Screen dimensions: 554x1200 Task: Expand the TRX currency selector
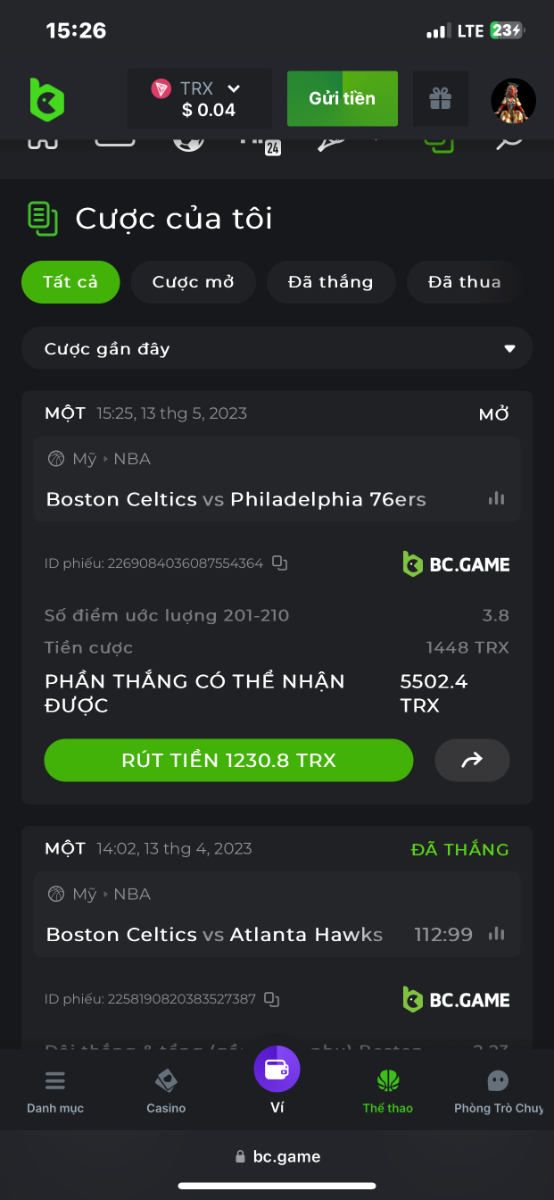(200, 98)
